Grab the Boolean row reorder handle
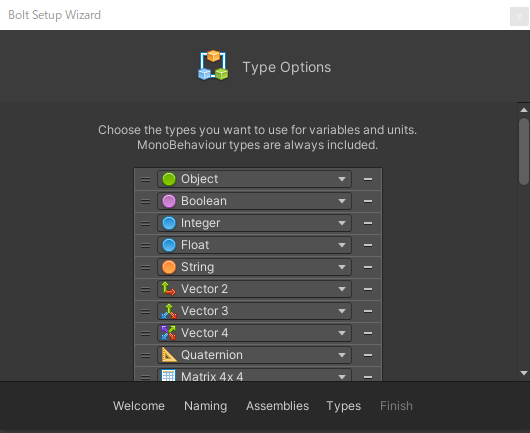 [146, 201]
